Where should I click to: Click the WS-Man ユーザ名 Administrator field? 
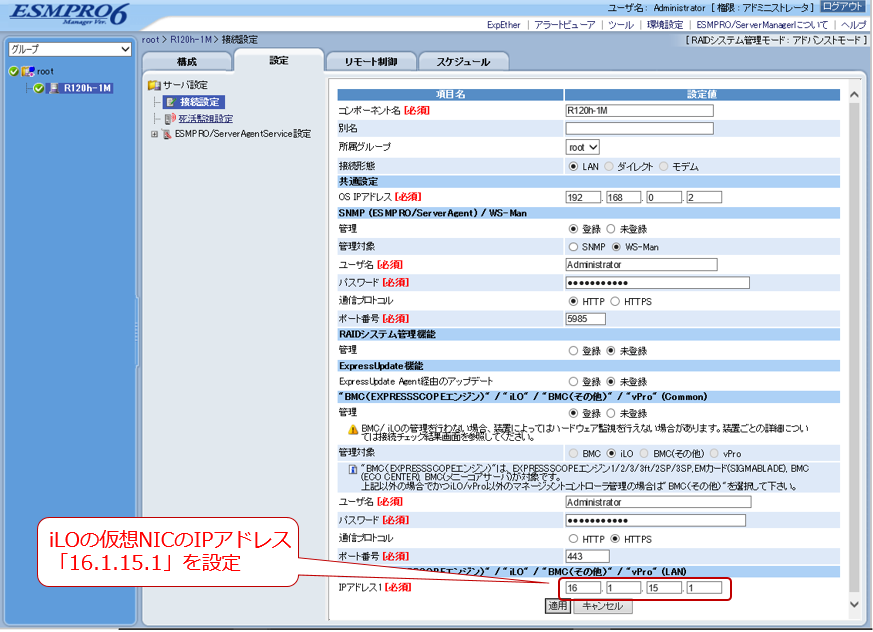[641, 264]
